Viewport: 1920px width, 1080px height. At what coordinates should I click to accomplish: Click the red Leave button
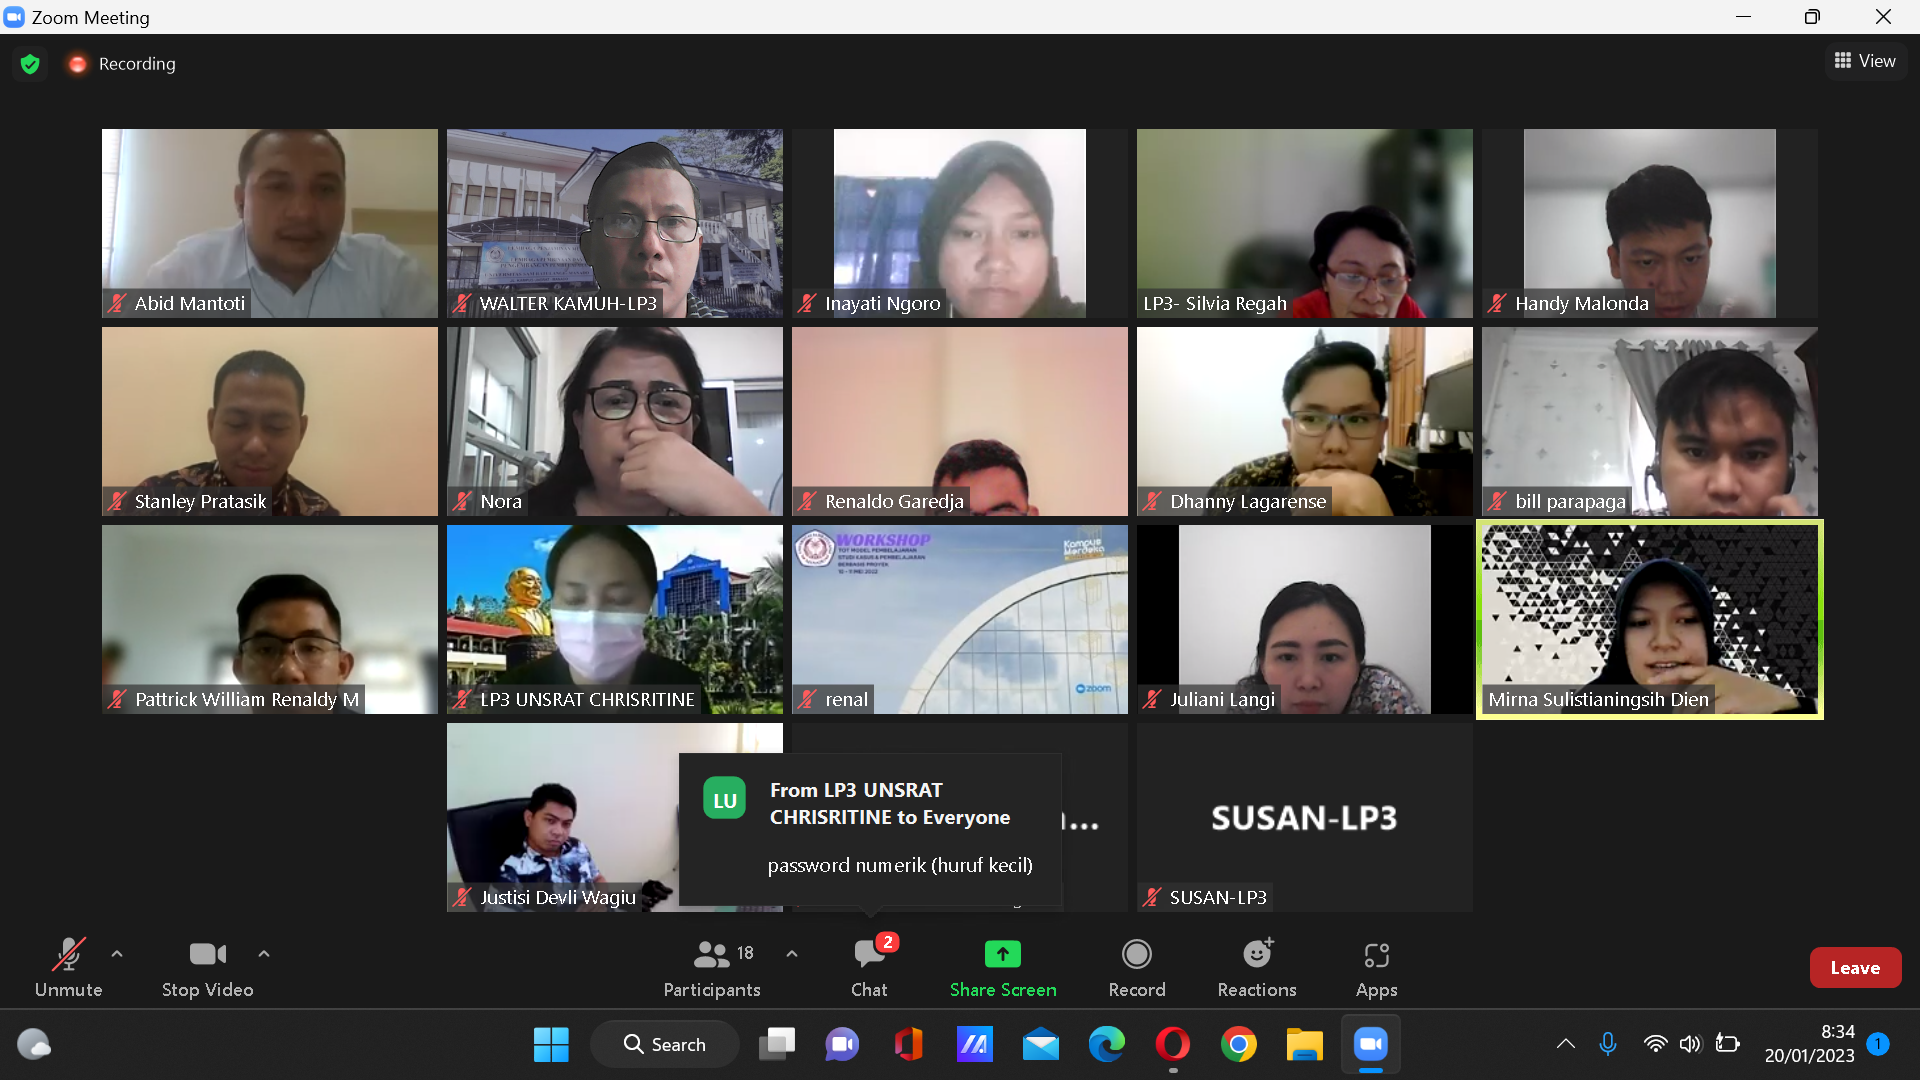pos(1854,967)
